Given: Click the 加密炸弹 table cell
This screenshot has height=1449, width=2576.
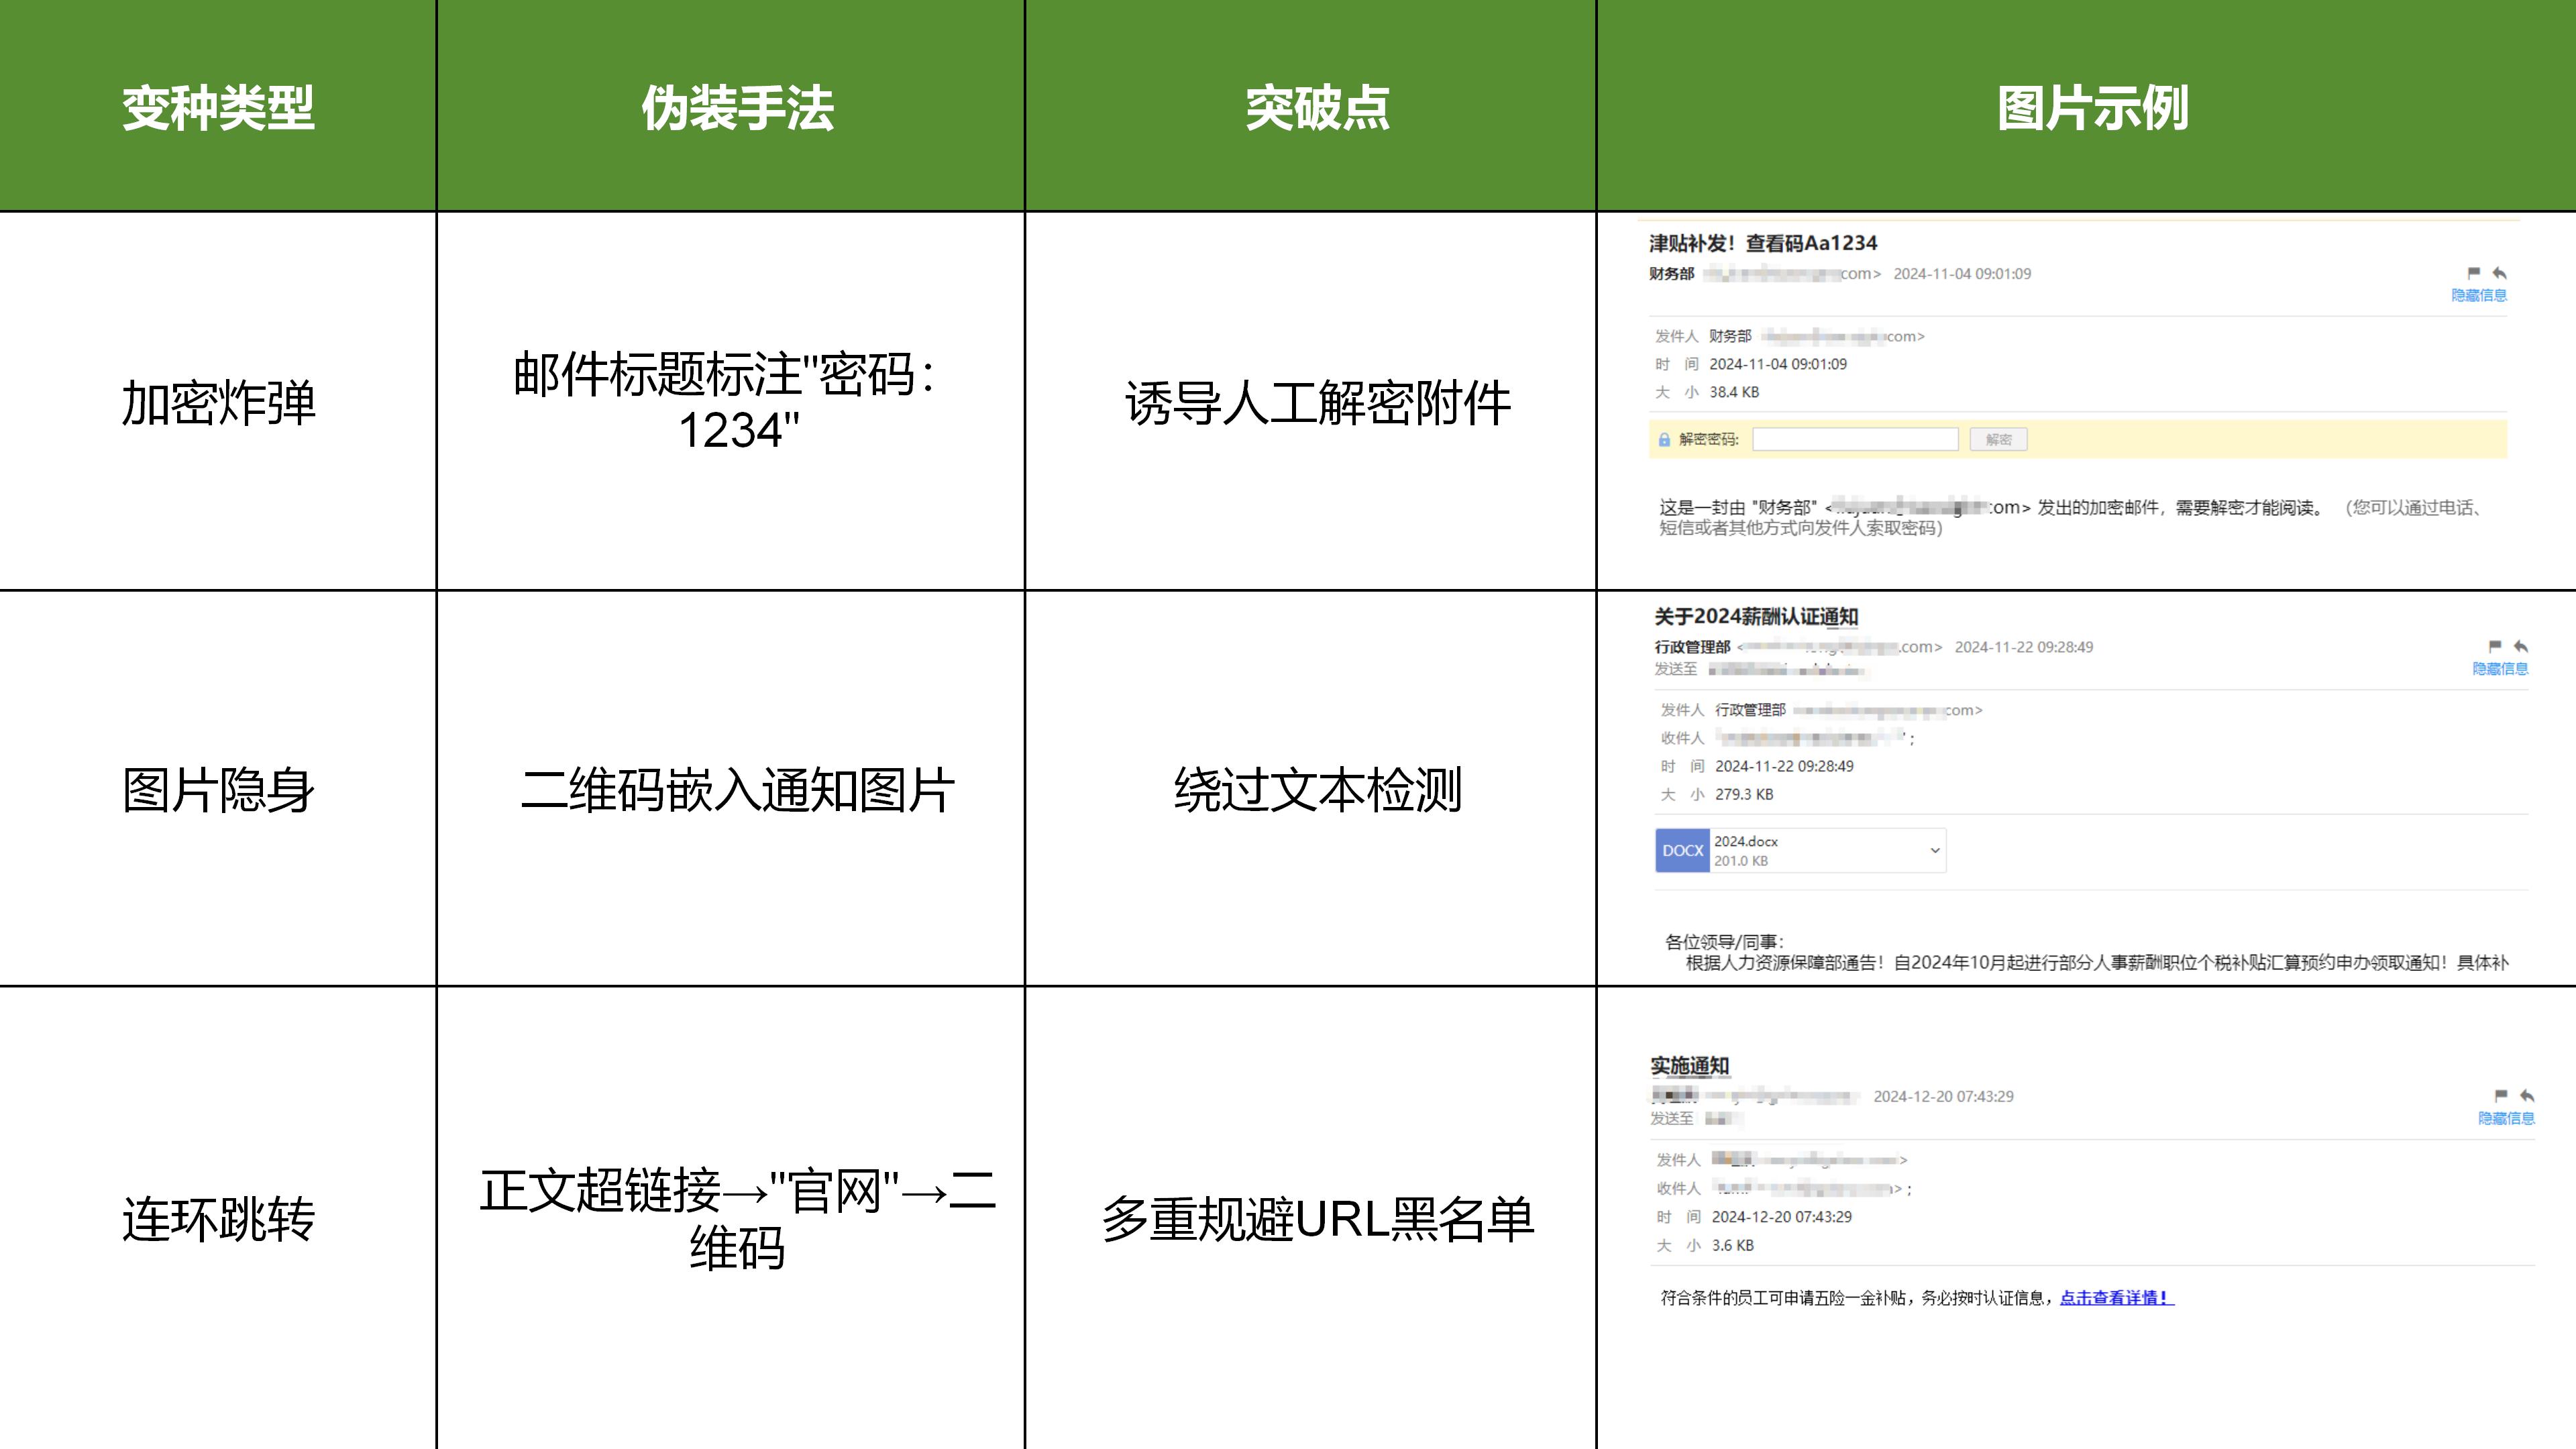Looking at the screenshot, I should tap(218, 402).
